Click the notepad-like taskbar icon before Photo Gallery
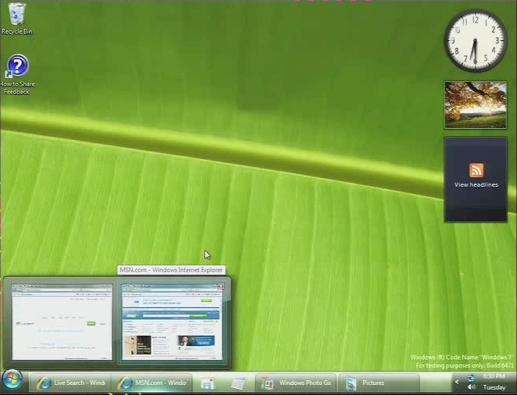The height and width of the screenshot is (395, 517). tap(239, 383)
